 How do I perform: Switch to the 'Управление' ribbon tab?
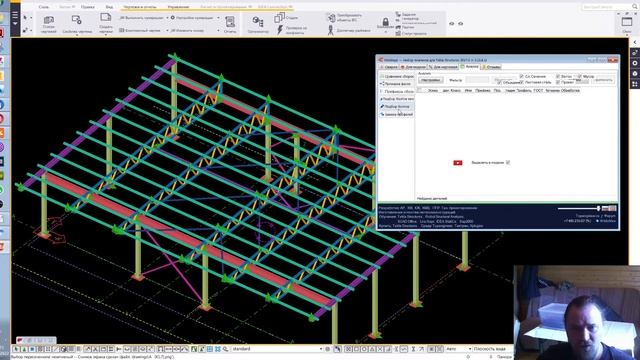pyautogui.click(x=178, y=7)
